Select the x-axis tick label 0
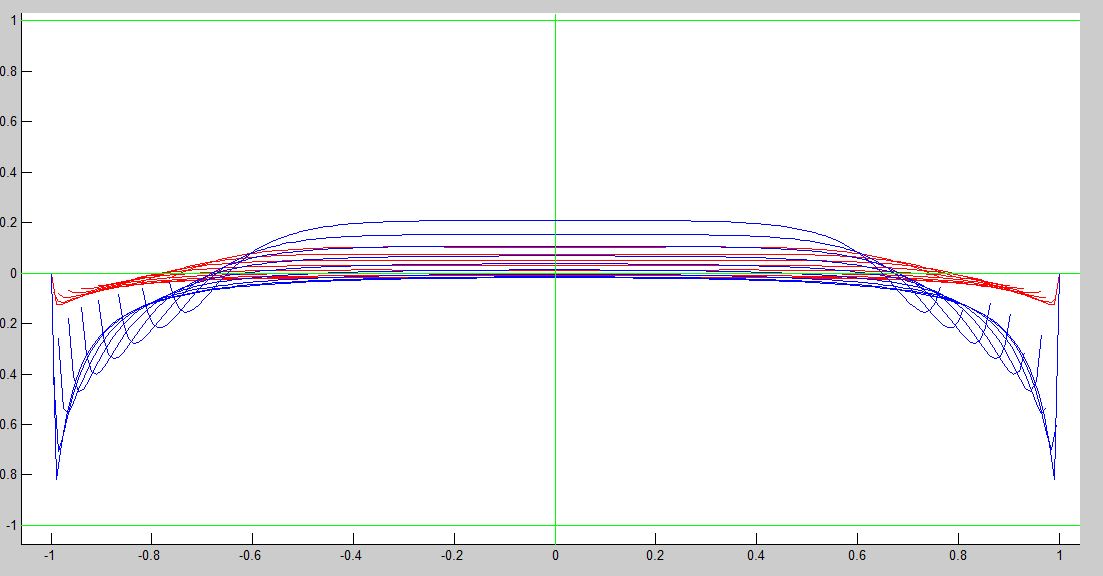This screenshot has height=576, width=1103. pos(555,554)
